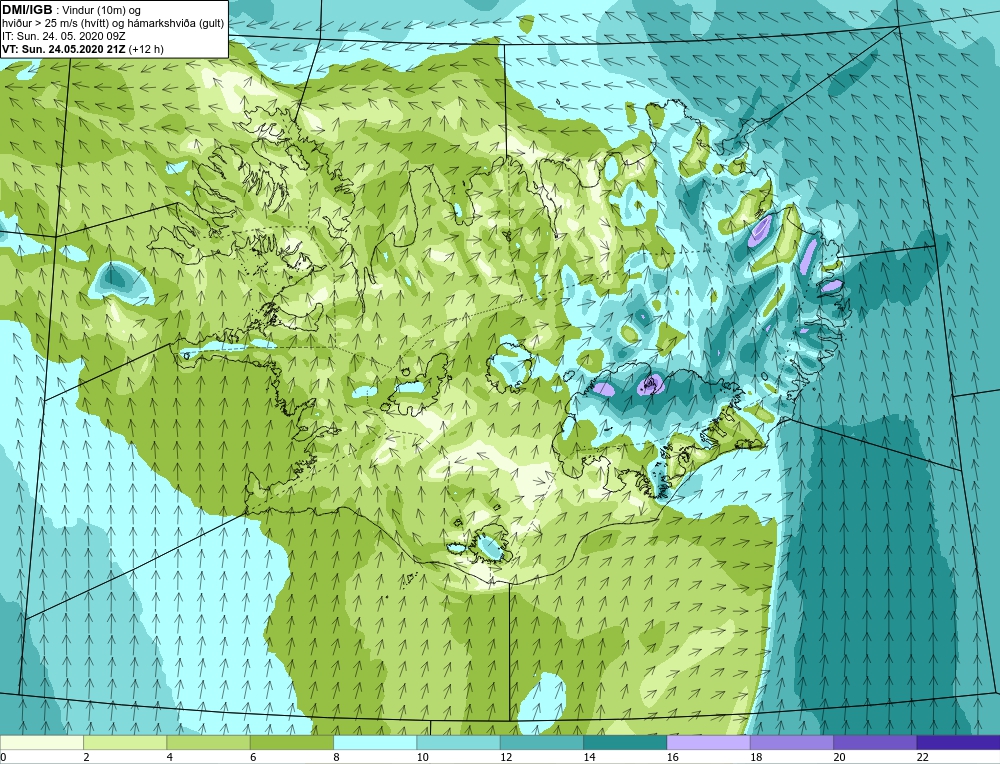Click the scale label '14'

(589, 757)
